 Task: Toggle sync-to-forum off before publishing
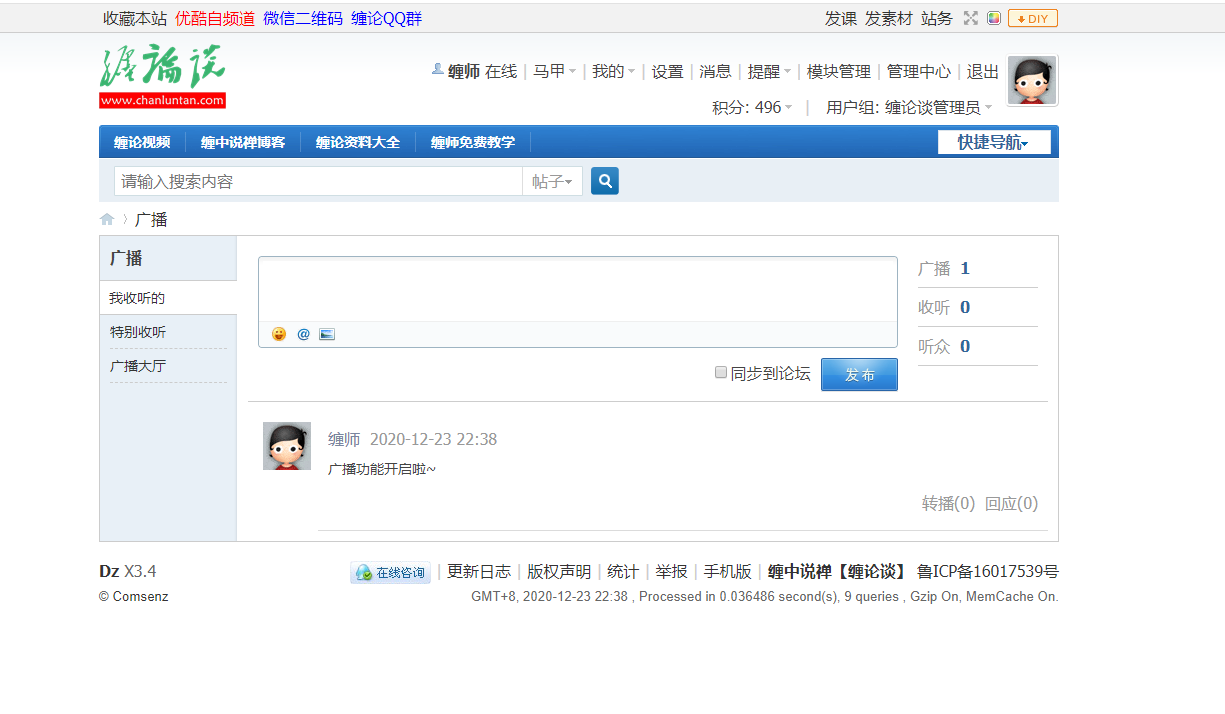point(721,372)
